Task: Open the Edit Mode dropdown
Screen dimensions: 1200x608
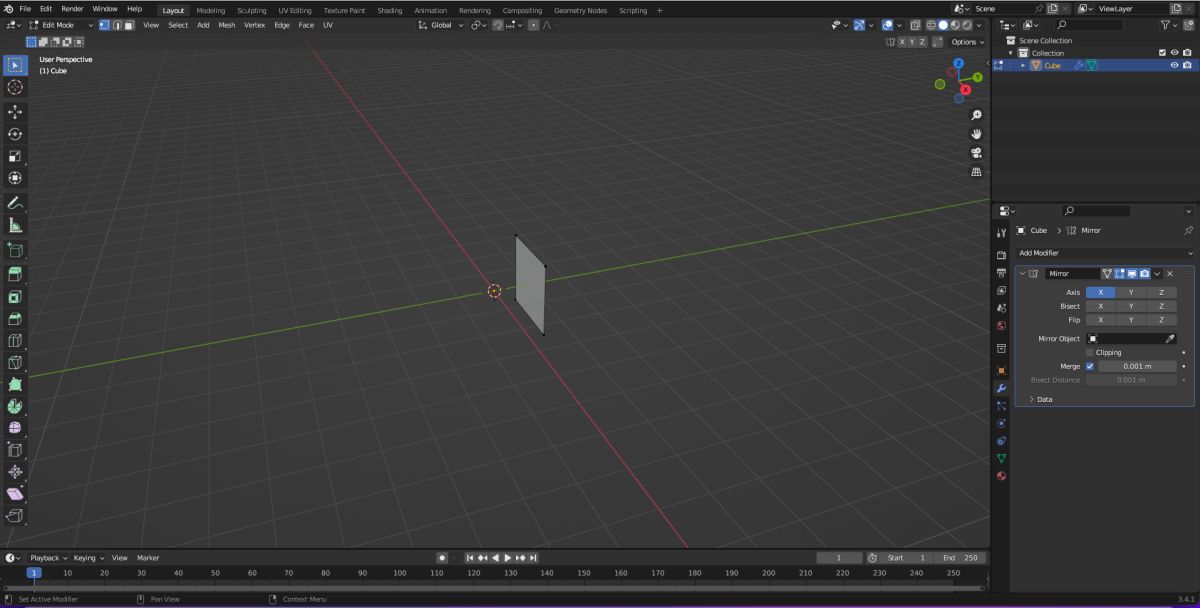Action: pyautogui.click(x=61, y=25)
